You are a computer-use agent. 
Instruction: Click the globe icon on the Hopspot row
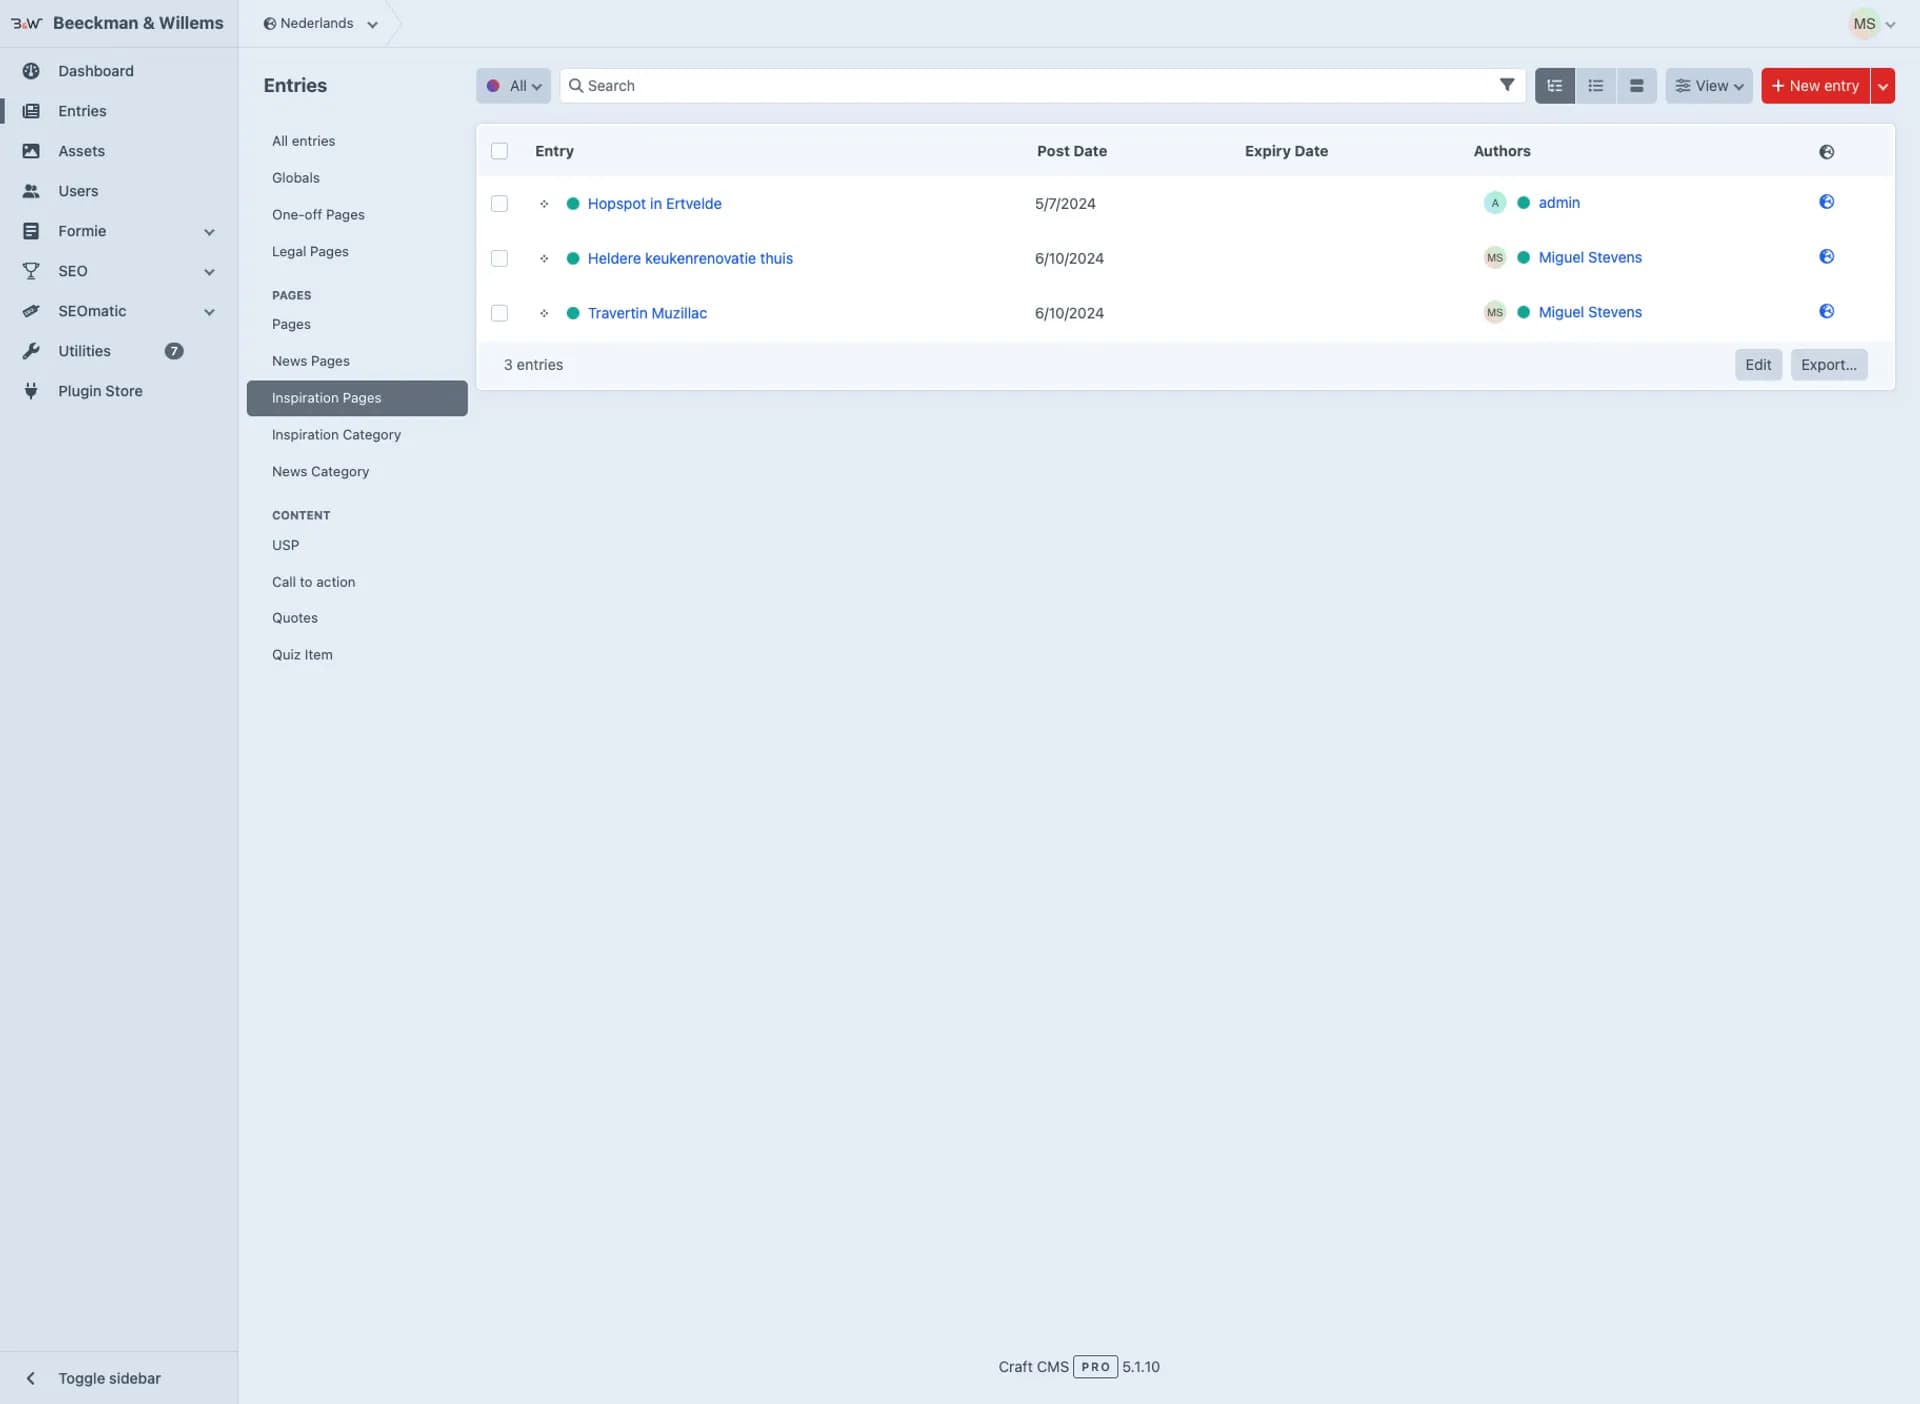click(1826, 201)
